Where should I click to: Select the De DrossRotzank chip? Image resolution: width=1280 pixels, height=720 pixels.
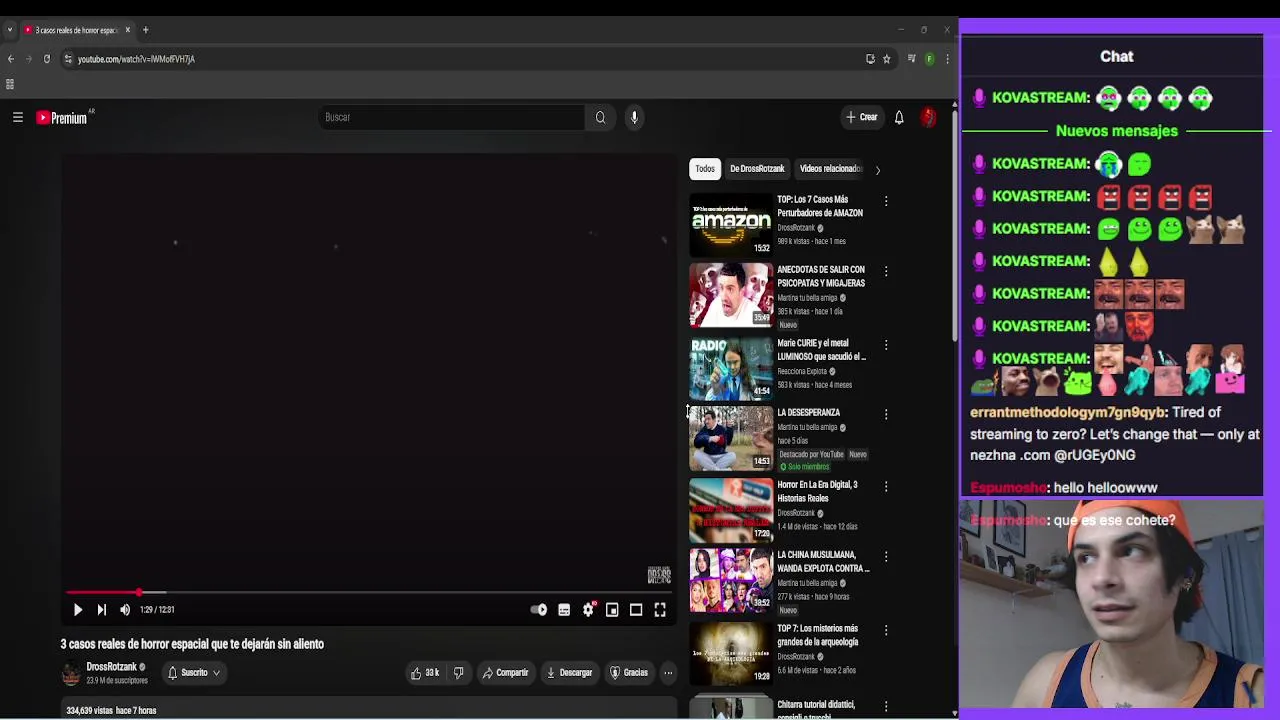coord(757,169)
